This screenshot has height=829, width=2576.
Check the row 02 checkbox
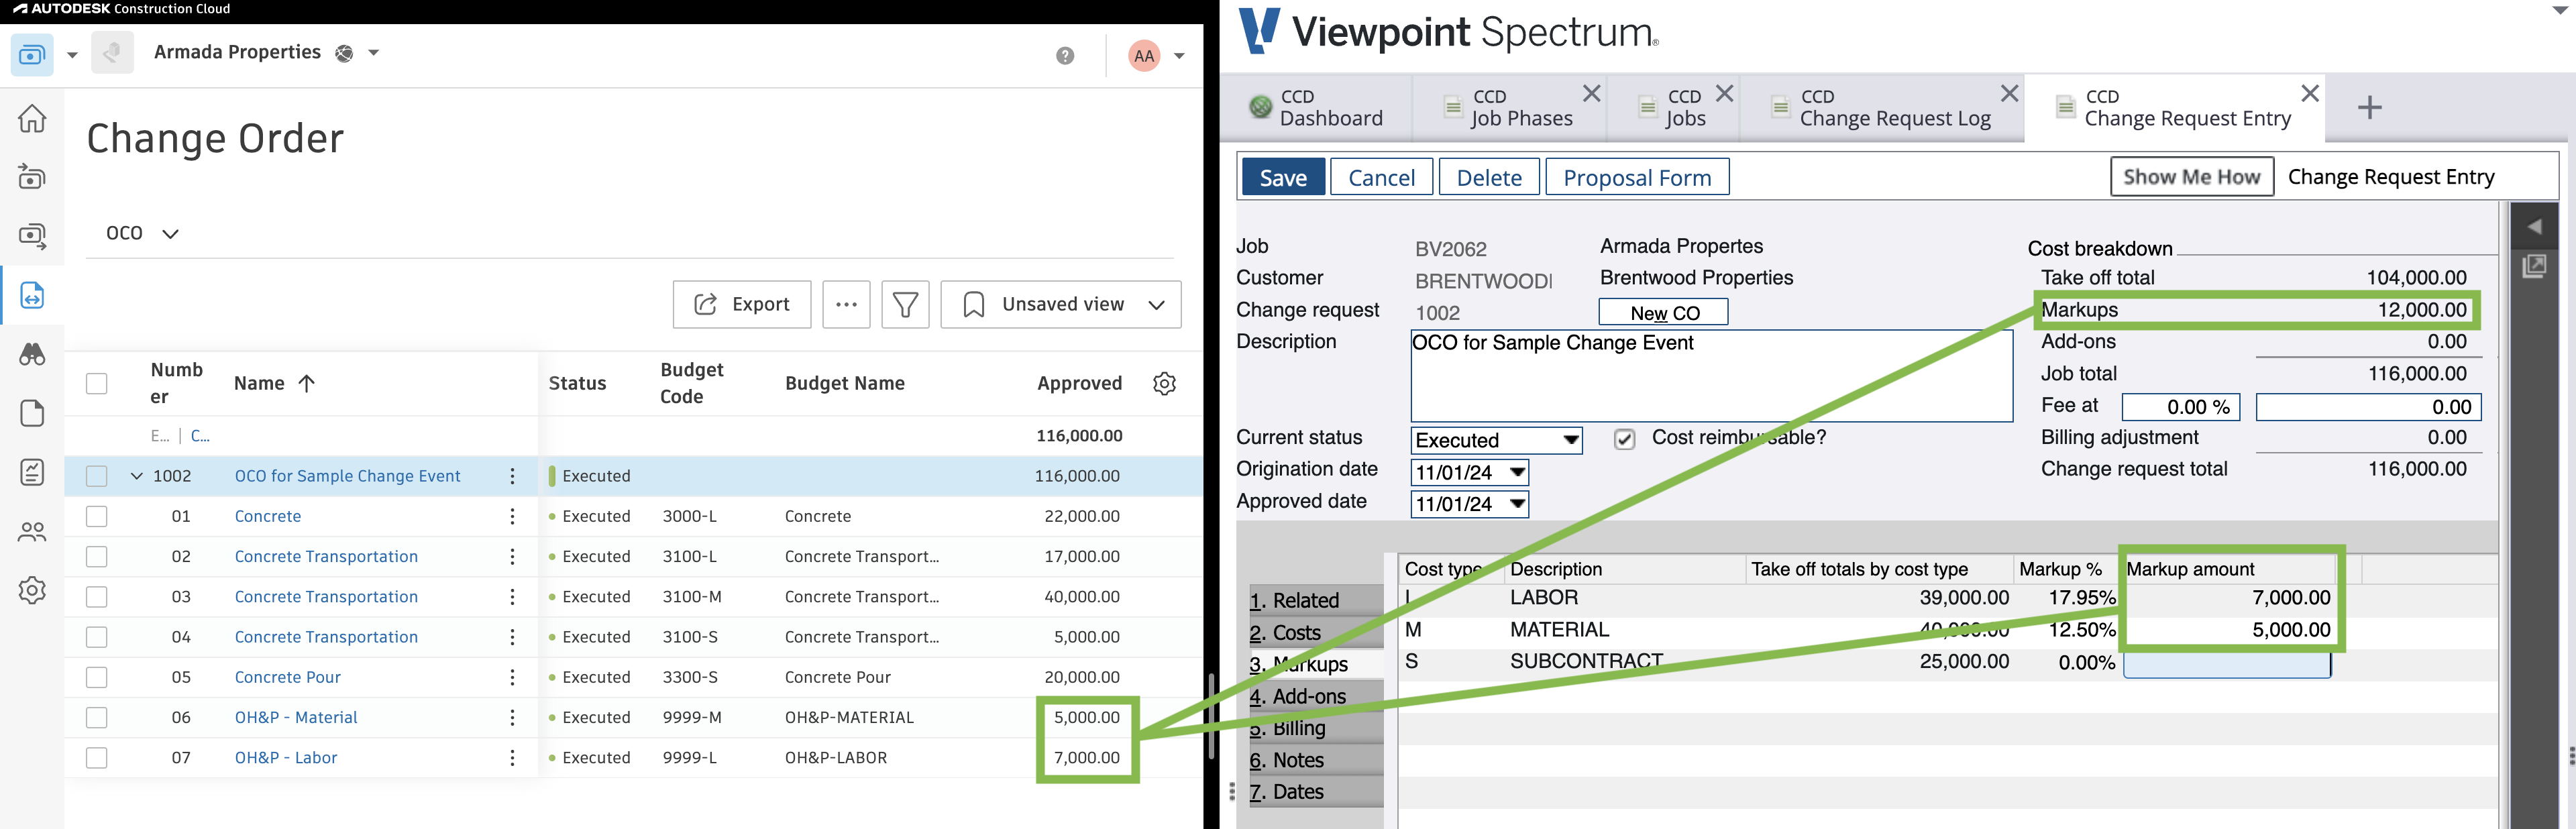[x=96, y=556]
